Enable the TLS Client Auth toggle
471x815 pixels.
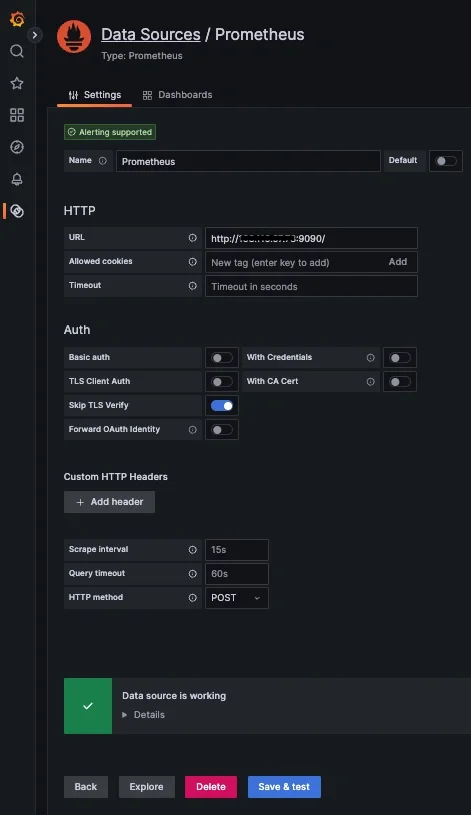[x=222, y=382]
